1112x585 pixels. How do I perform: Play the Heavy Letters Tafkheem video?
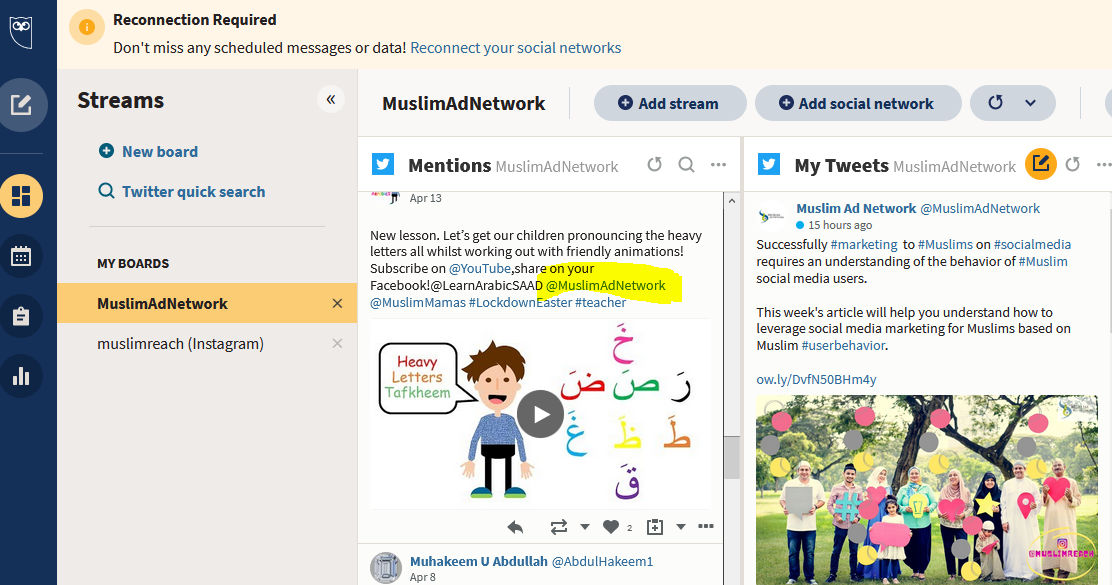click(540, 414)
